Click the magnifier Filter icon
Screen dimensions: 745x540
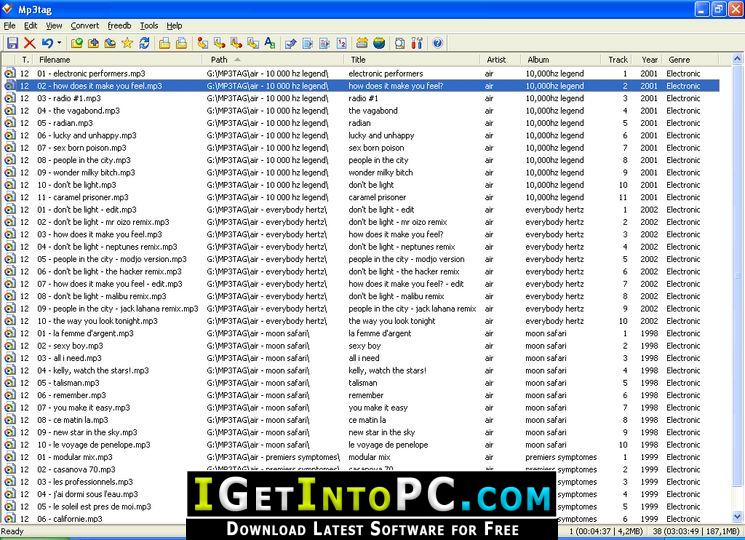[400, 43]
